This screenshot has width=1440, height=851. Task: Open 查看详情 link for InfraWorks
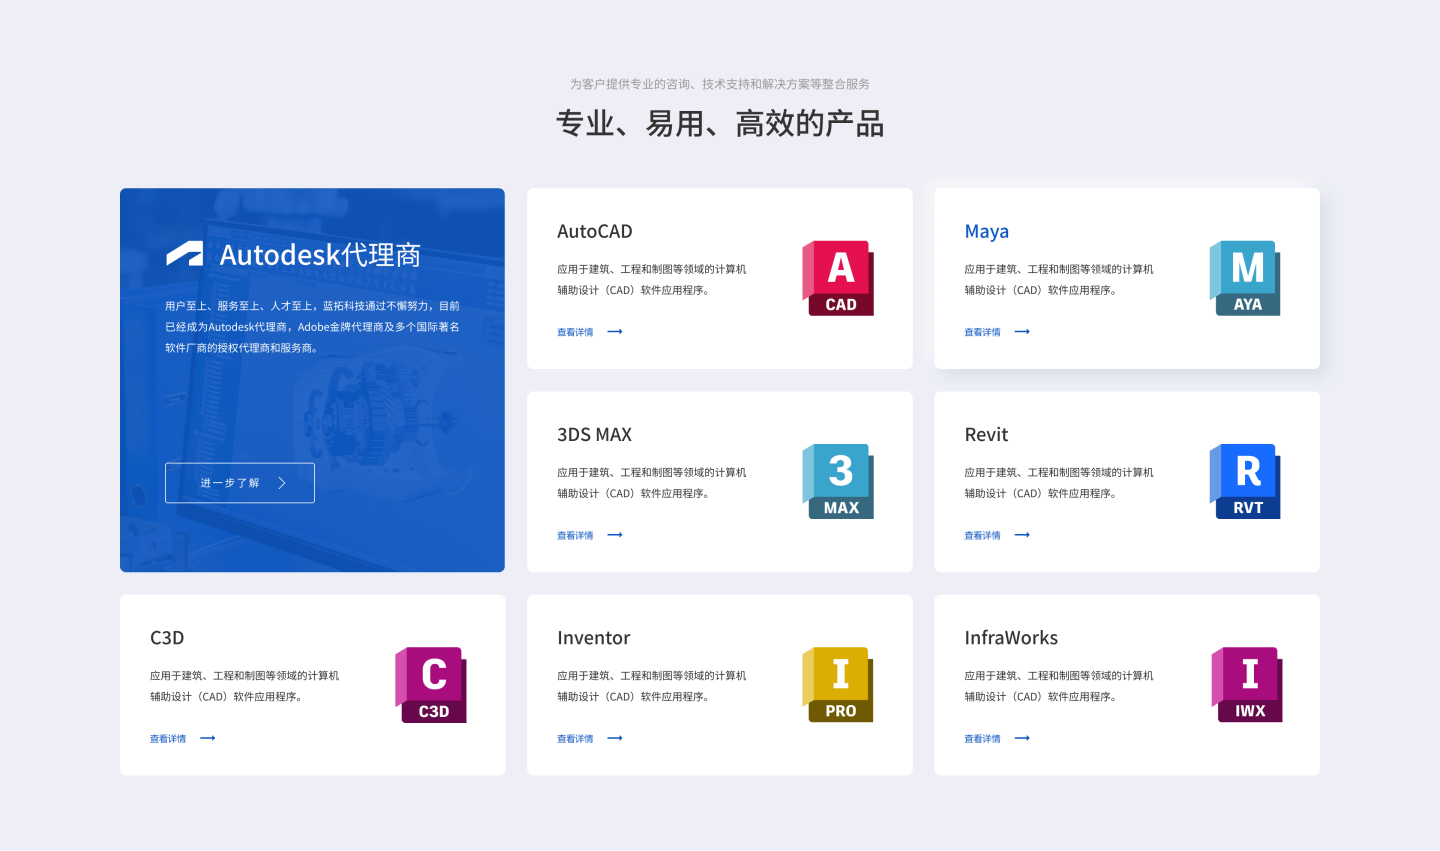[982, 739]
